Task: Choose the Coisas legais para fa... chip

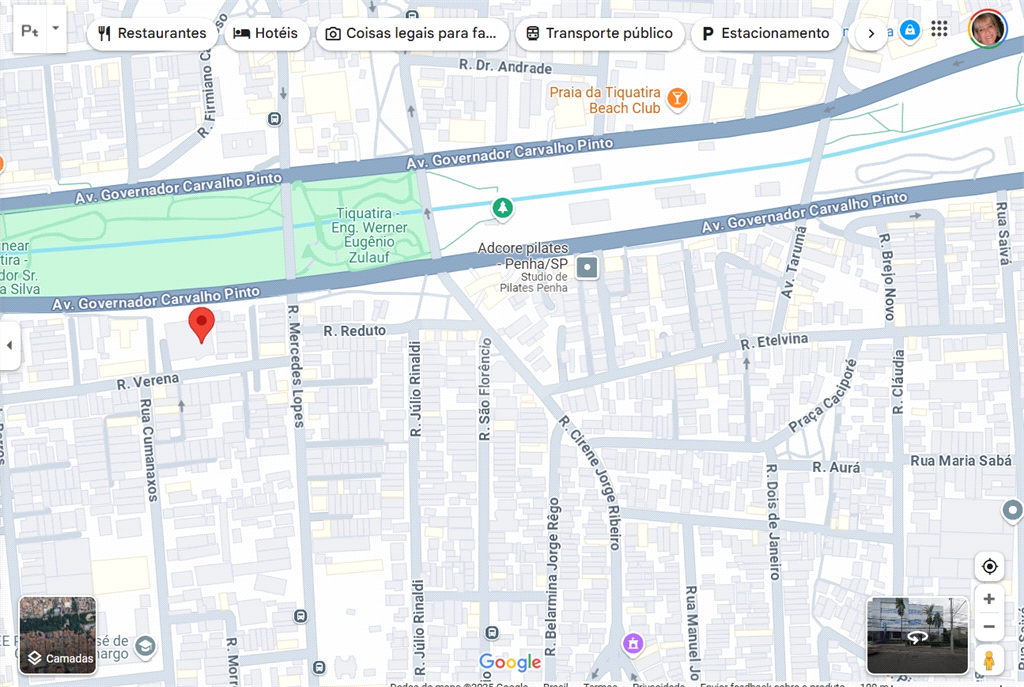Action: coord(411,33)
